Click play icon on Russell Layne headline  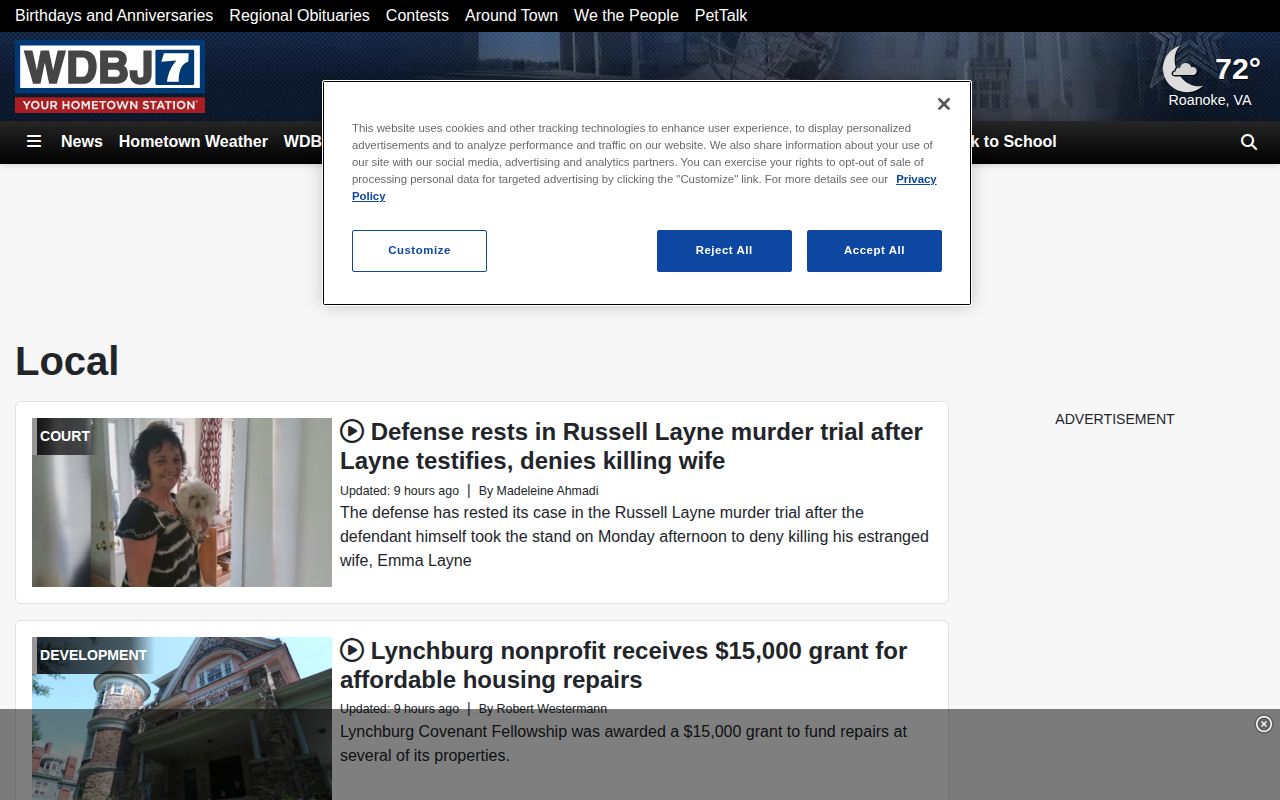pos(352,431)
